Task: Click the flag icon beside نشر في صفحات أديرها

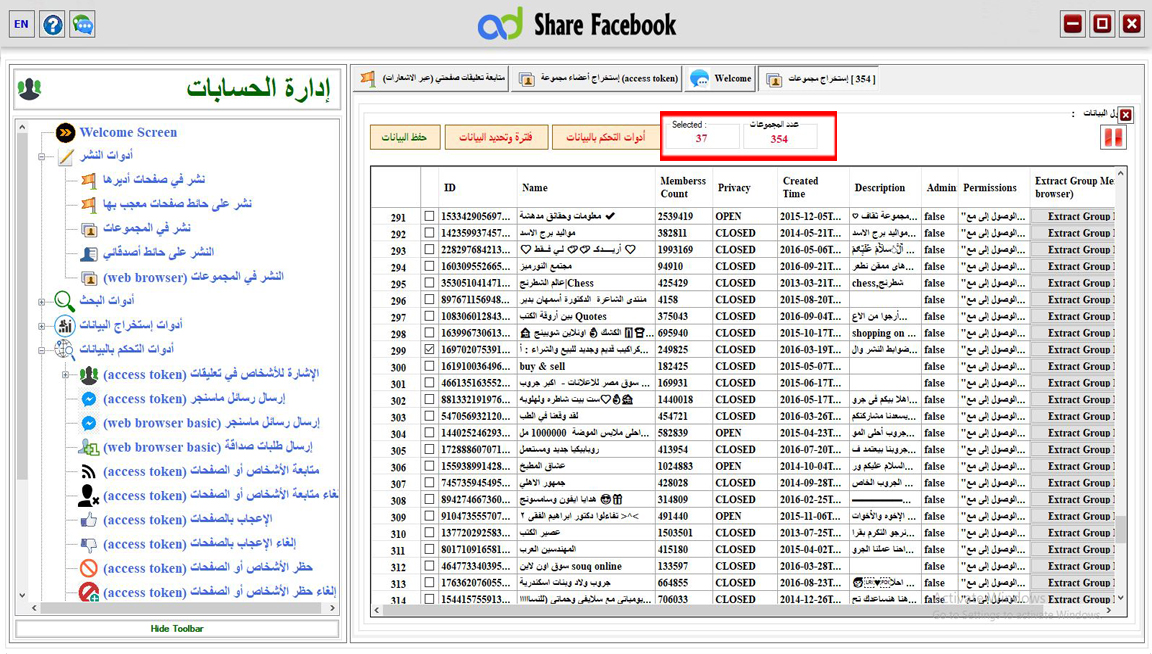Action: click(89, 180)
